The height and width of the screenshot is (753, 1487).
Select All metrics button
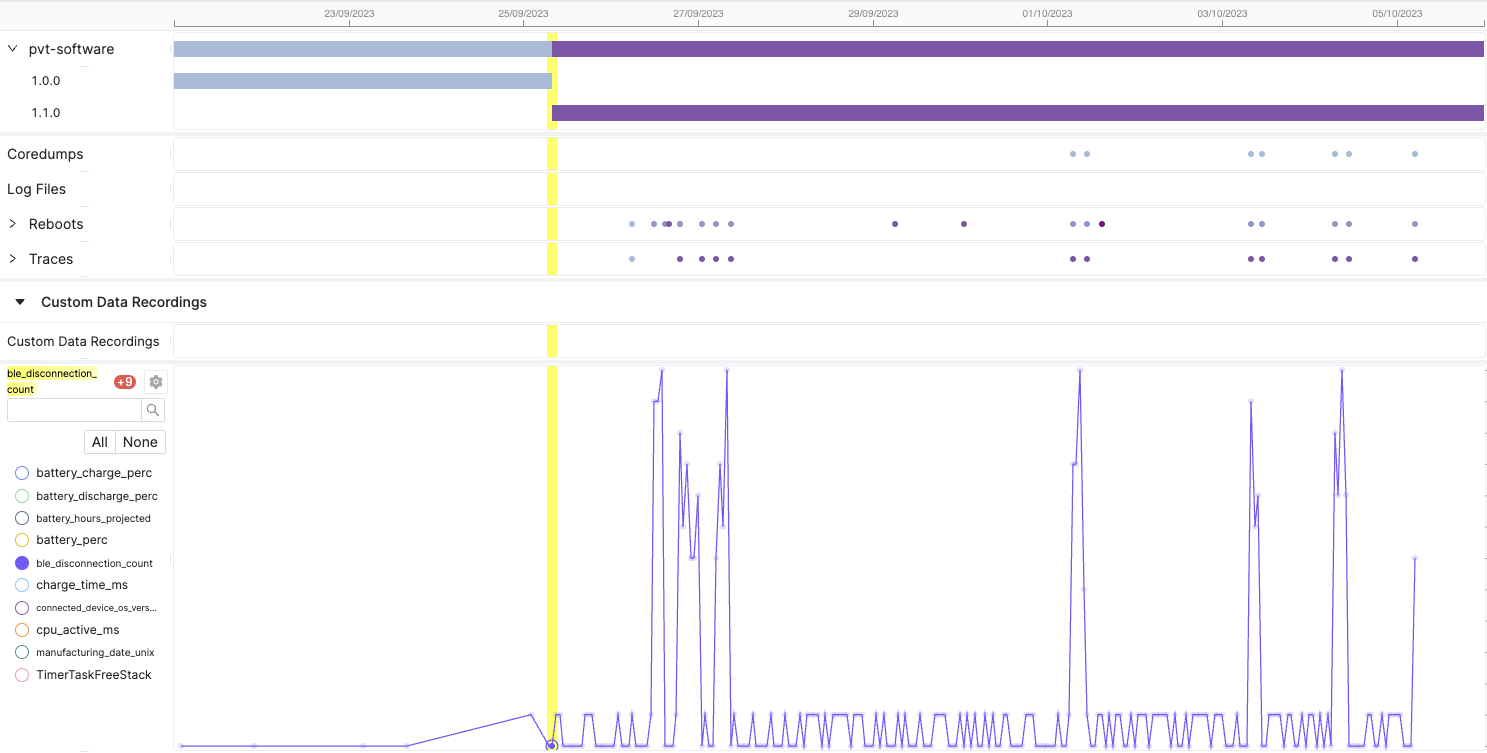tap(100, 442)
